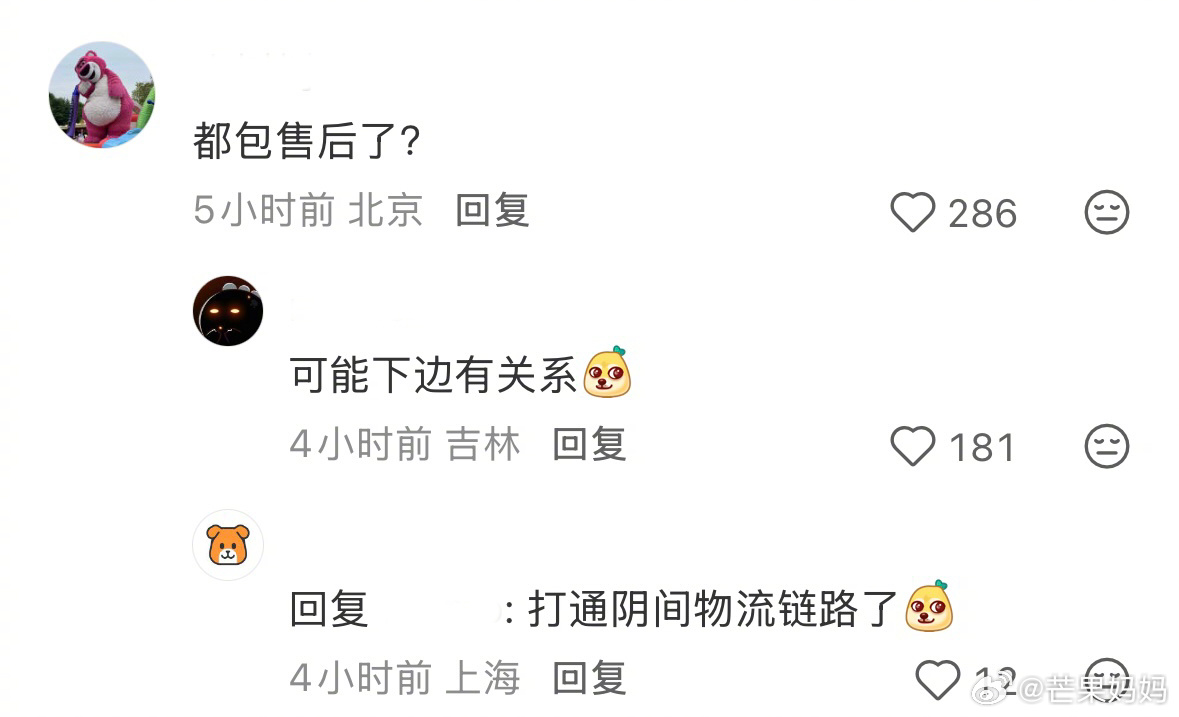Click the emoji after 打通阴间物流链路了
1179x717 pixels.
(929, 606)
